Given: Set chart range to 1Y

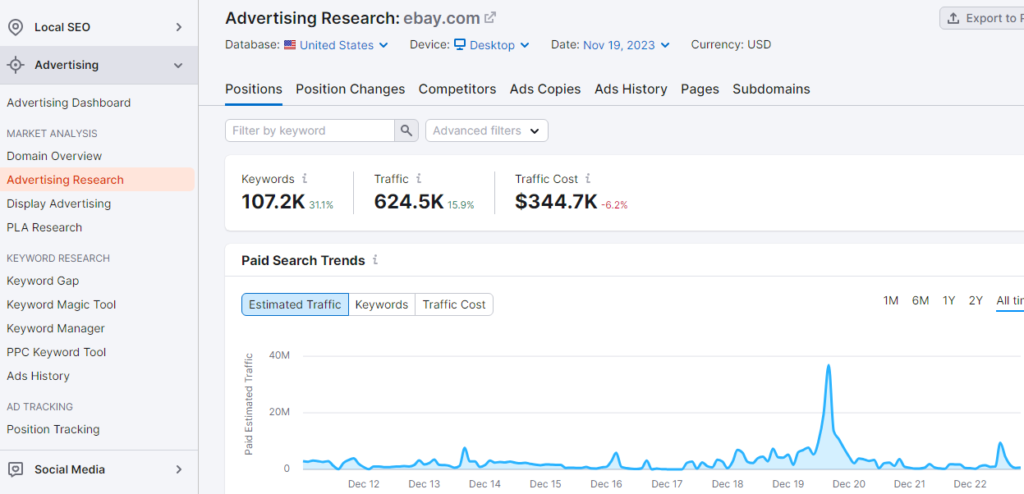Looking at the screenshot, I should [x=949, y=301].
